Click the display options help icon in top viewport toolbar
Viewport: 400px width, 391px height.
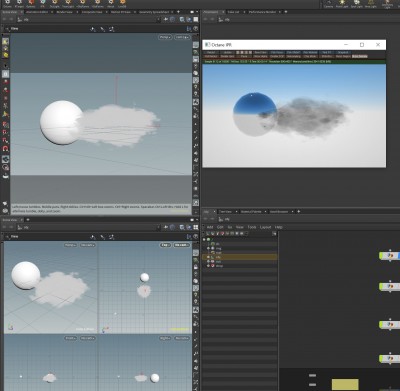point(196,29)
